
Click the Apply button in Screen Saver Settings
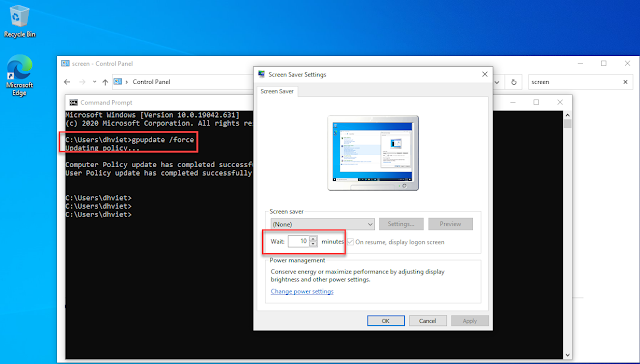point(470,321)
